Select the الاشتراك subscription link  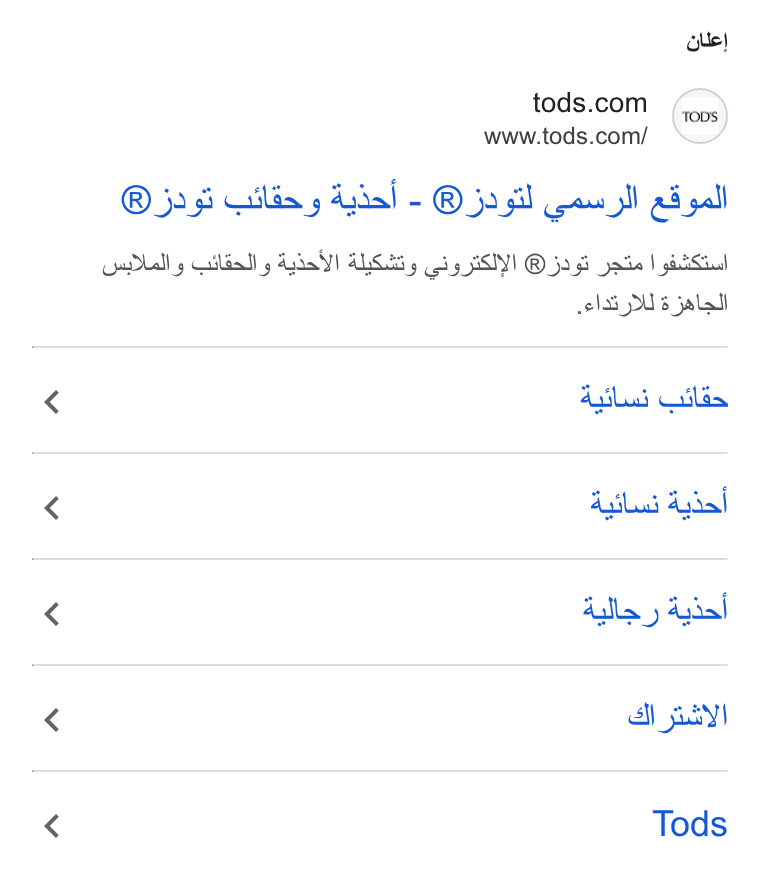pos(677,716)
